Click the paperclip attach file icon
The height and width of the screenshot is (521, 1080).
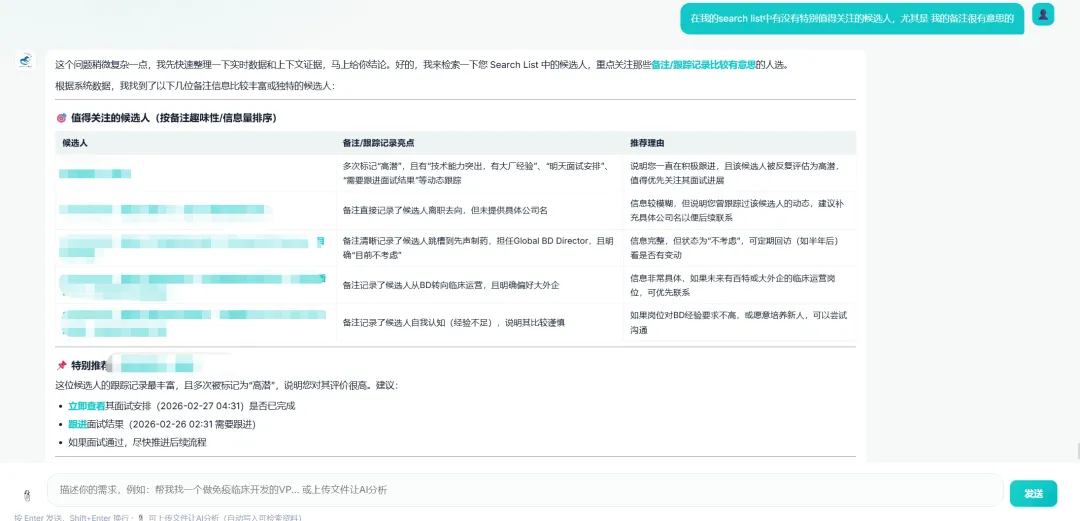pos(27,494)
